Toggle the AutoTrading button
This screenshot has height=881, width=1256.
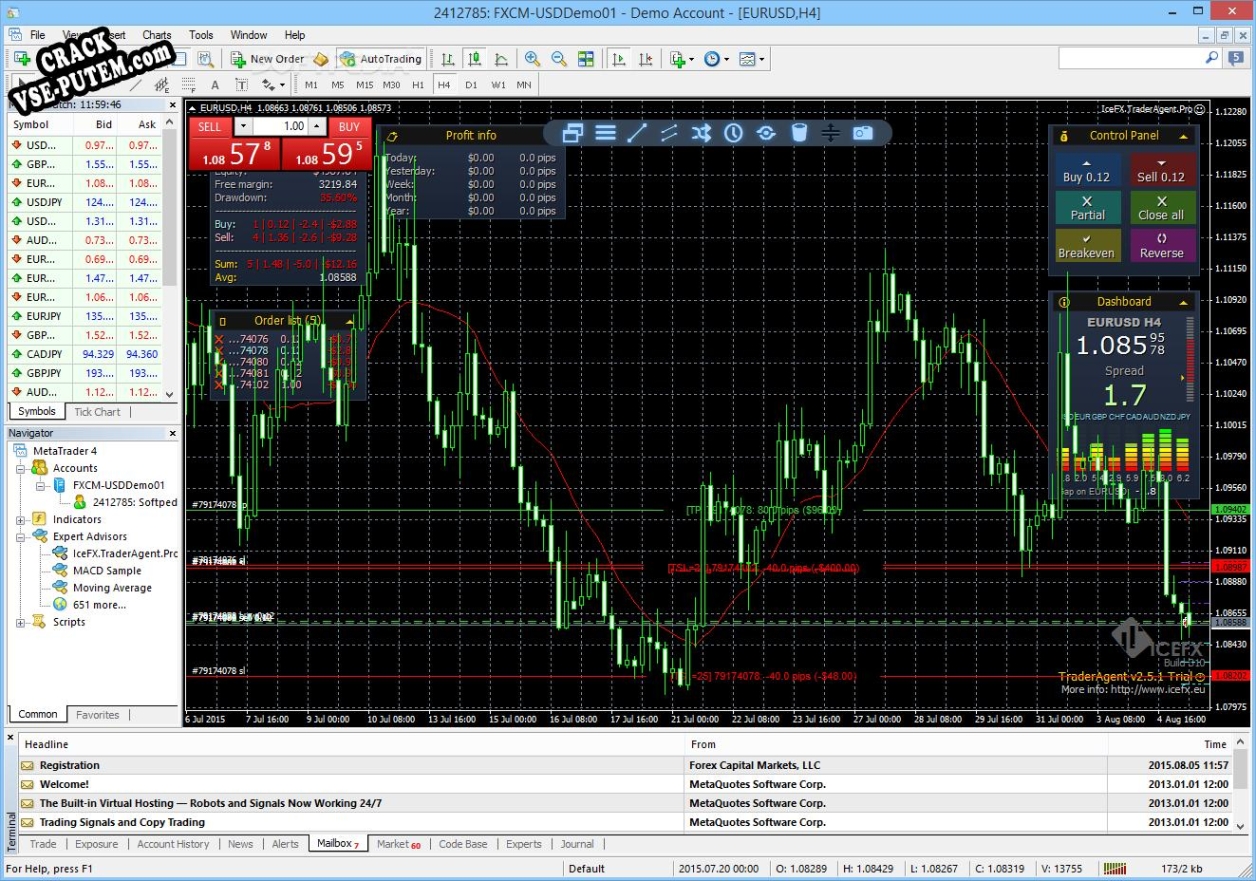[x=380, y=59]
